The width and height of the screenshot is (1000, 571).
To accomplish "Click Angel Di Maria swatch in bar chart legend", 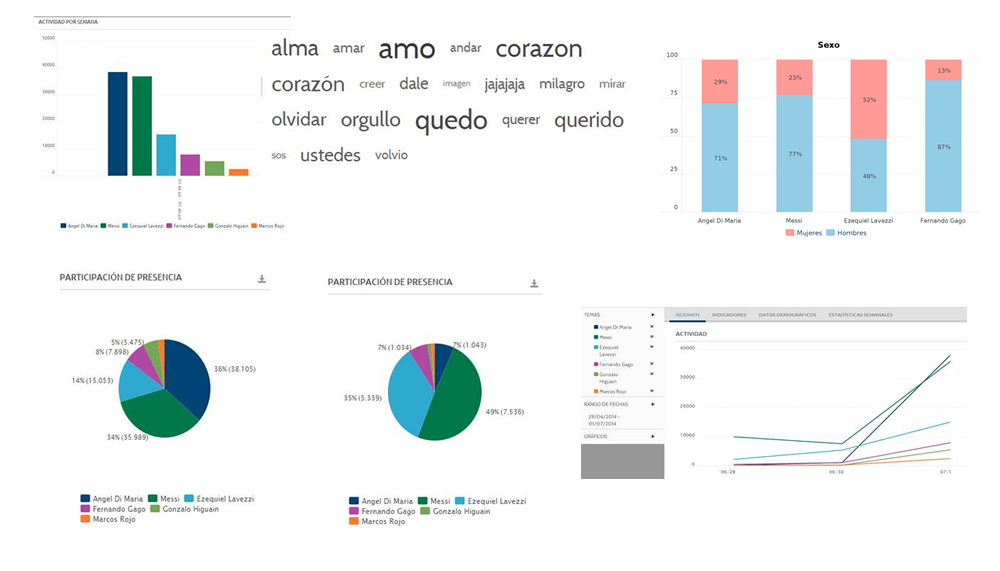I will point(63,226).
